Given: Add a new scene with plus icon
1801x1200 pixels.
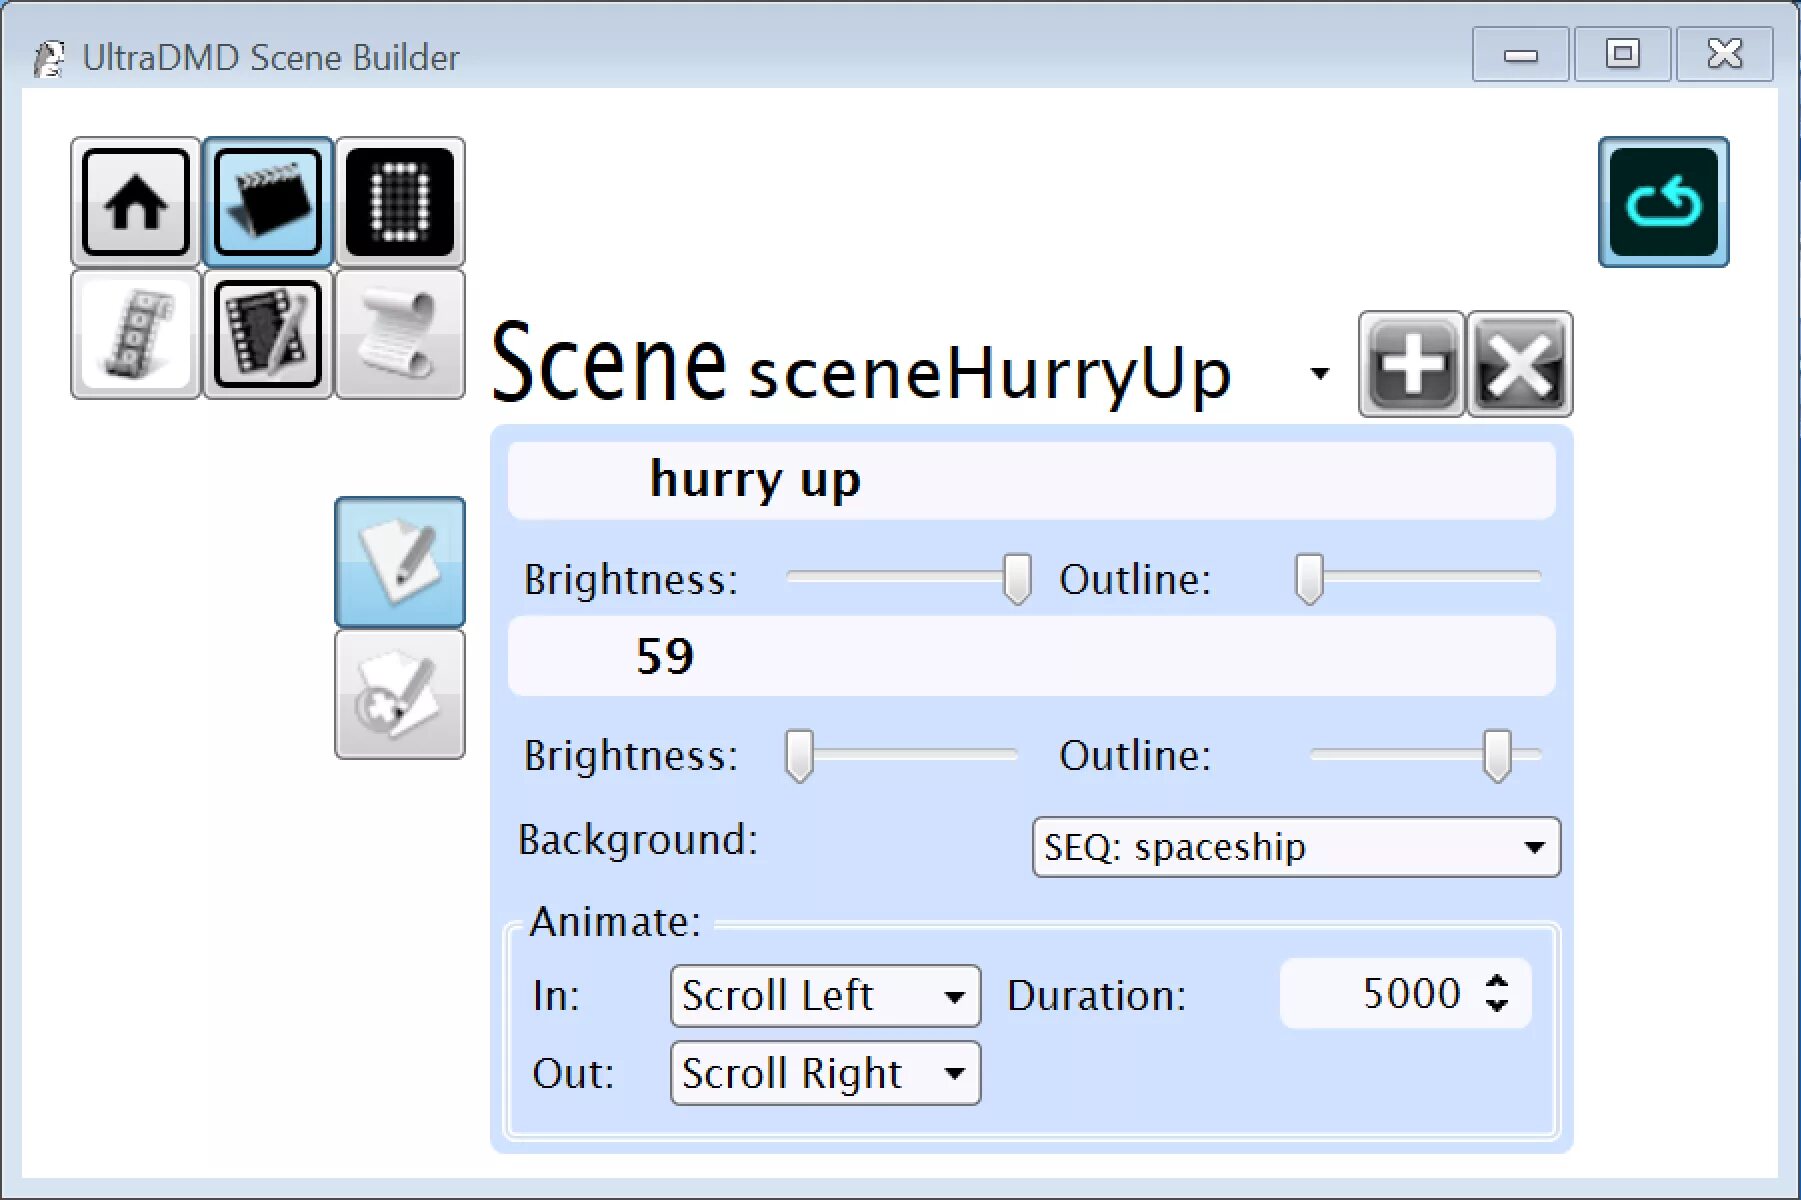Looking at the screenshot, I should tap(1411, 364).
